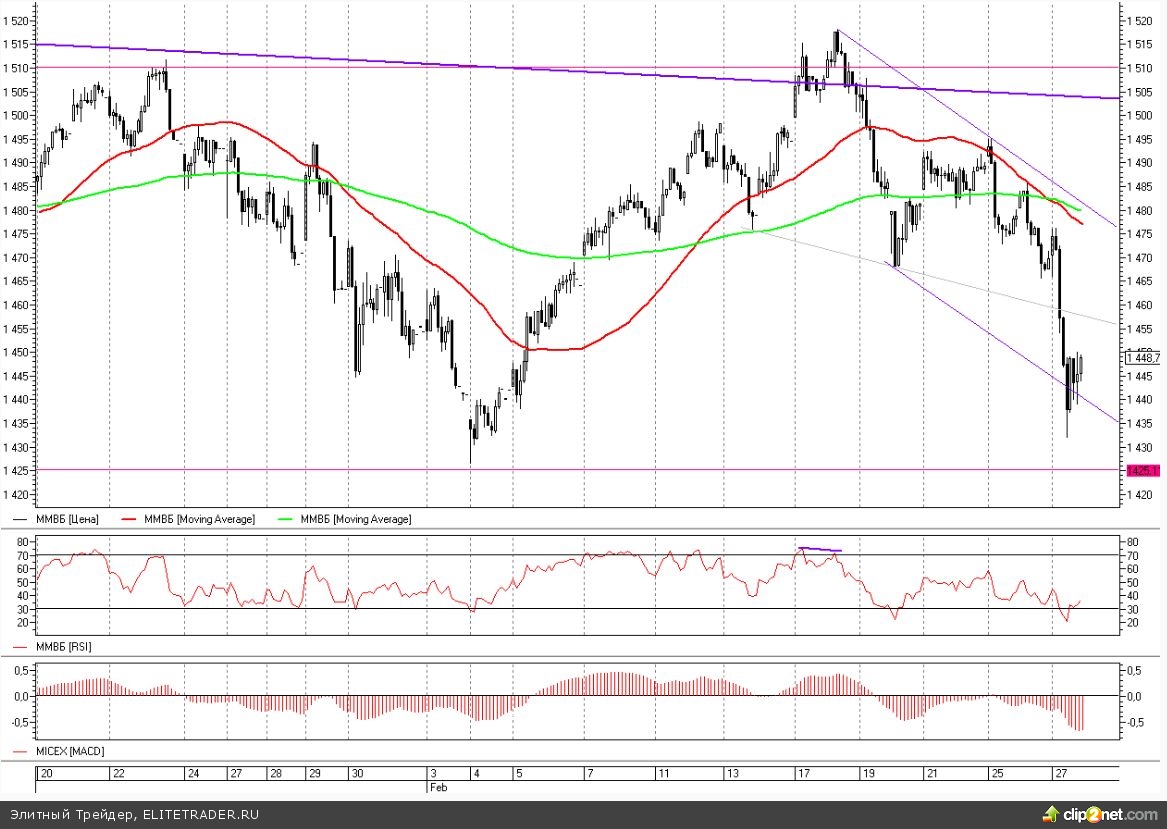1167x829 pixels.
Task: Click the red Moving Average legend line marker
Action: click(126, 519)
